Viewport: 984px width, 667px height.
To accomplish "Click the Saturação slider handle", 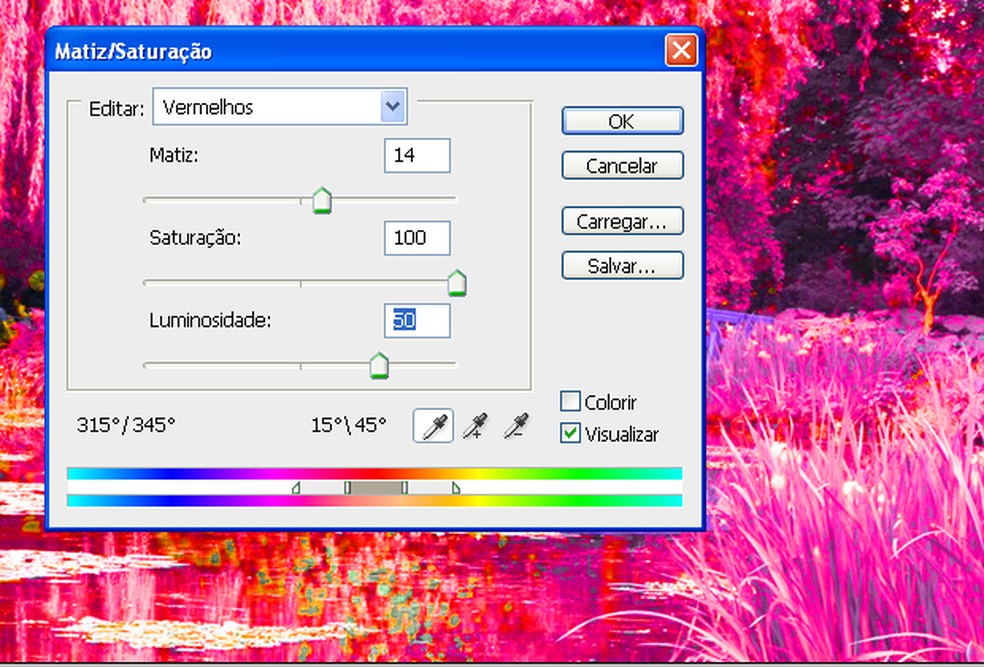I will click(457, 283).
